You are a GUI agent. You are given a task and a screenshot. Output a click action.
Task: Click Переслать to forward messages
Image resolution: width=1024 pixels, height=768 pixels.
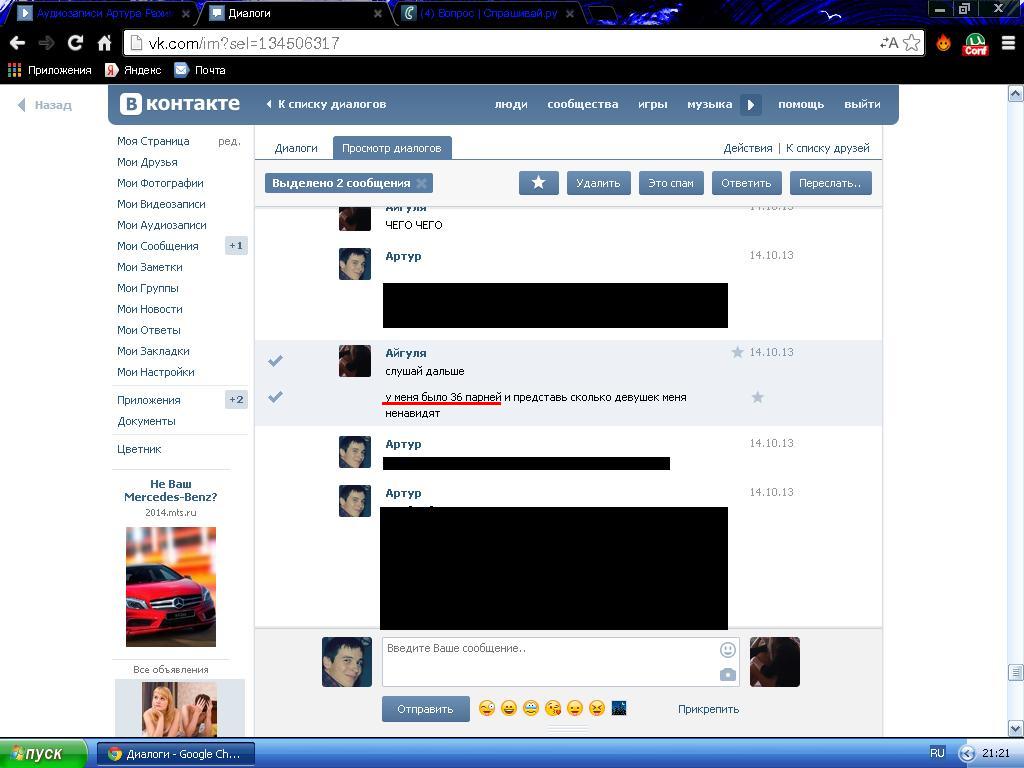(x=830, y=183)
